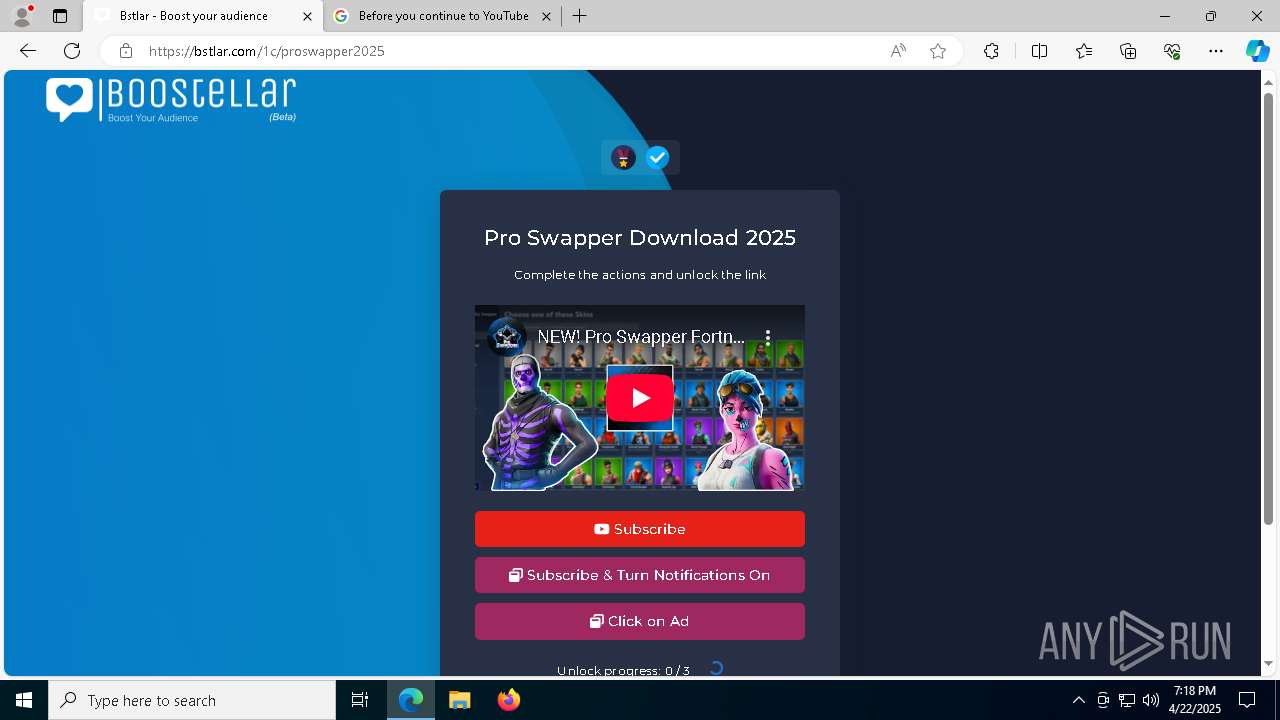This screenshot has height=720, width=1280.
Task: Close the Bstlar tab
Action: tap(307, 16)
